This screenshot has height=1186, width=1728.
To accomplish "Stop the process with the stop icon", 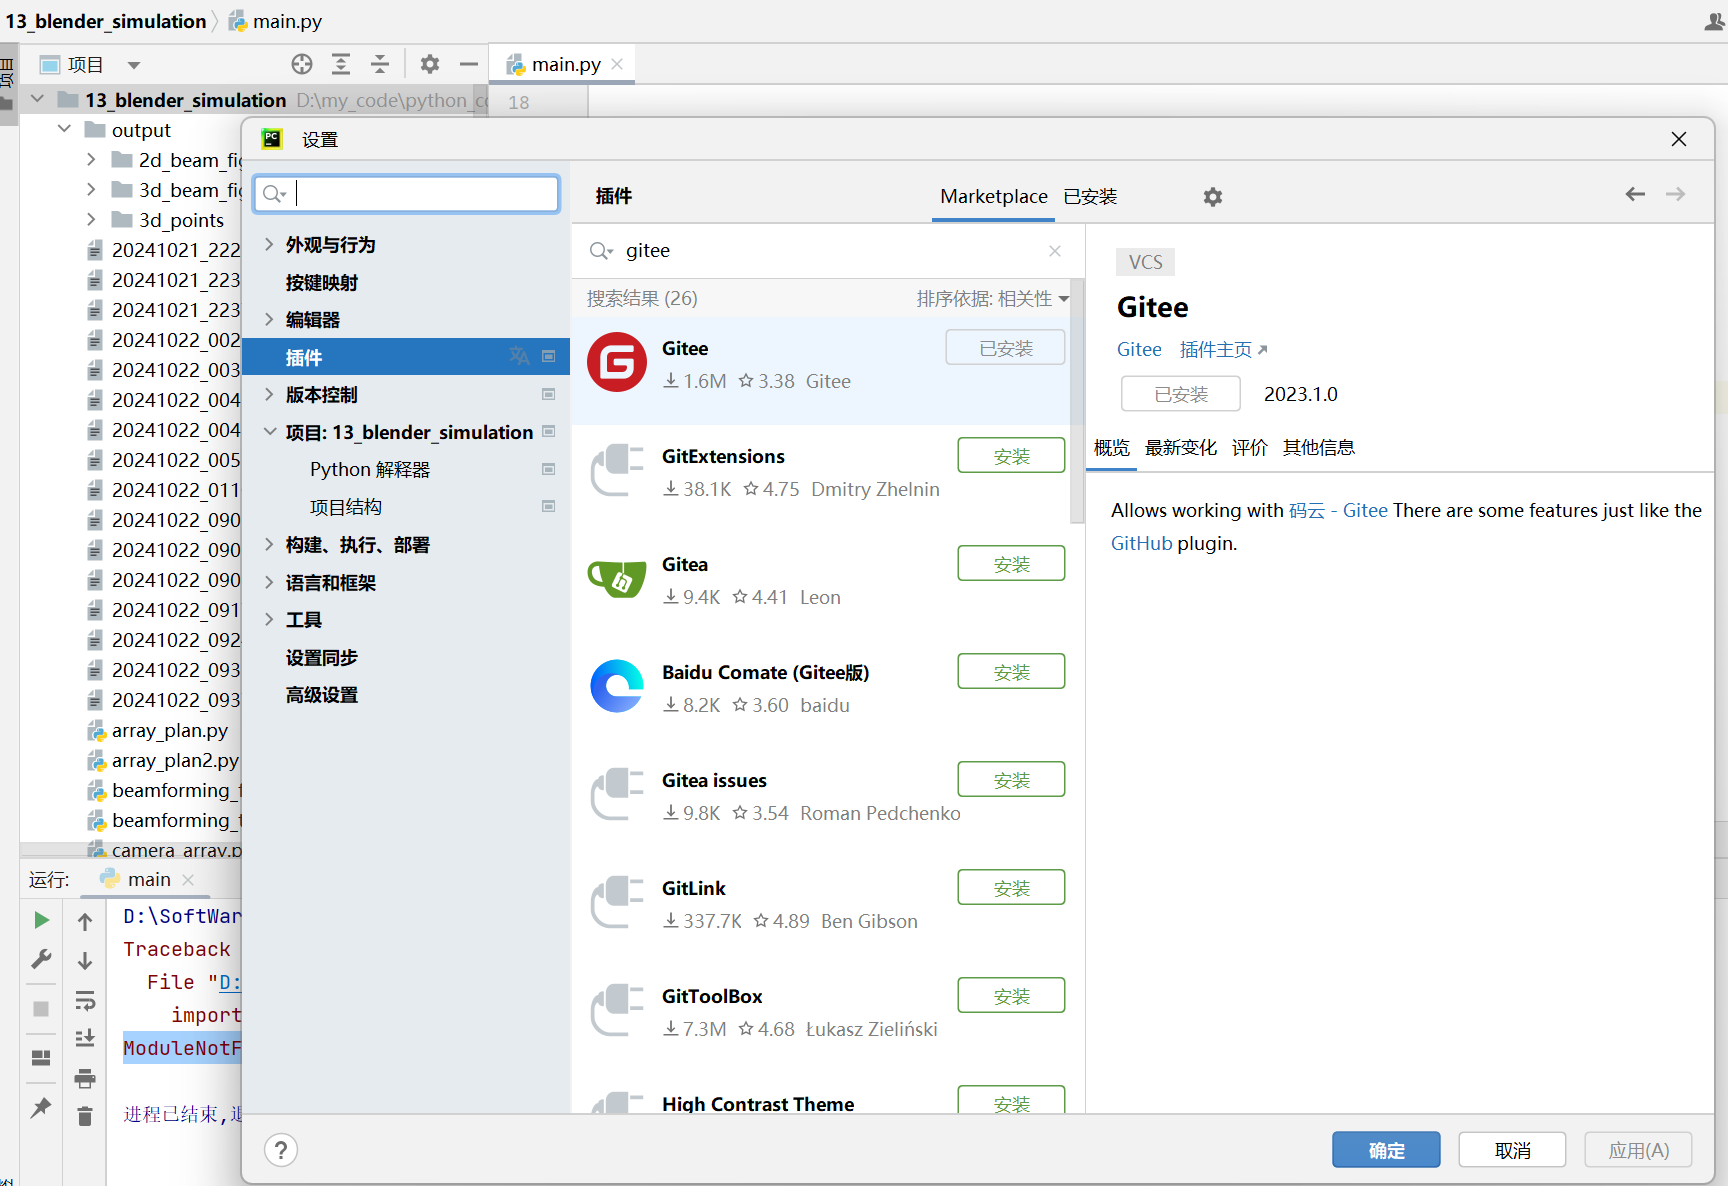I will [41, 1009].
